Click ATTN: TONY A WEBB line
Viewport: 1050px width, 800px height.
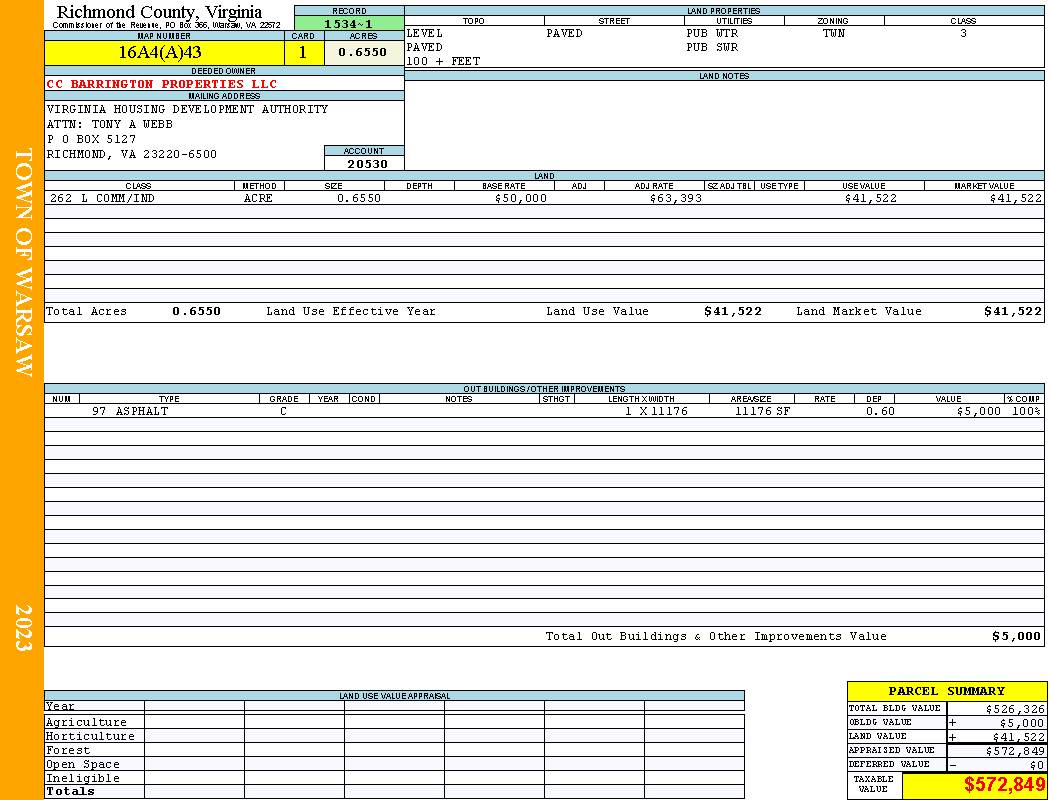point(110,125)
